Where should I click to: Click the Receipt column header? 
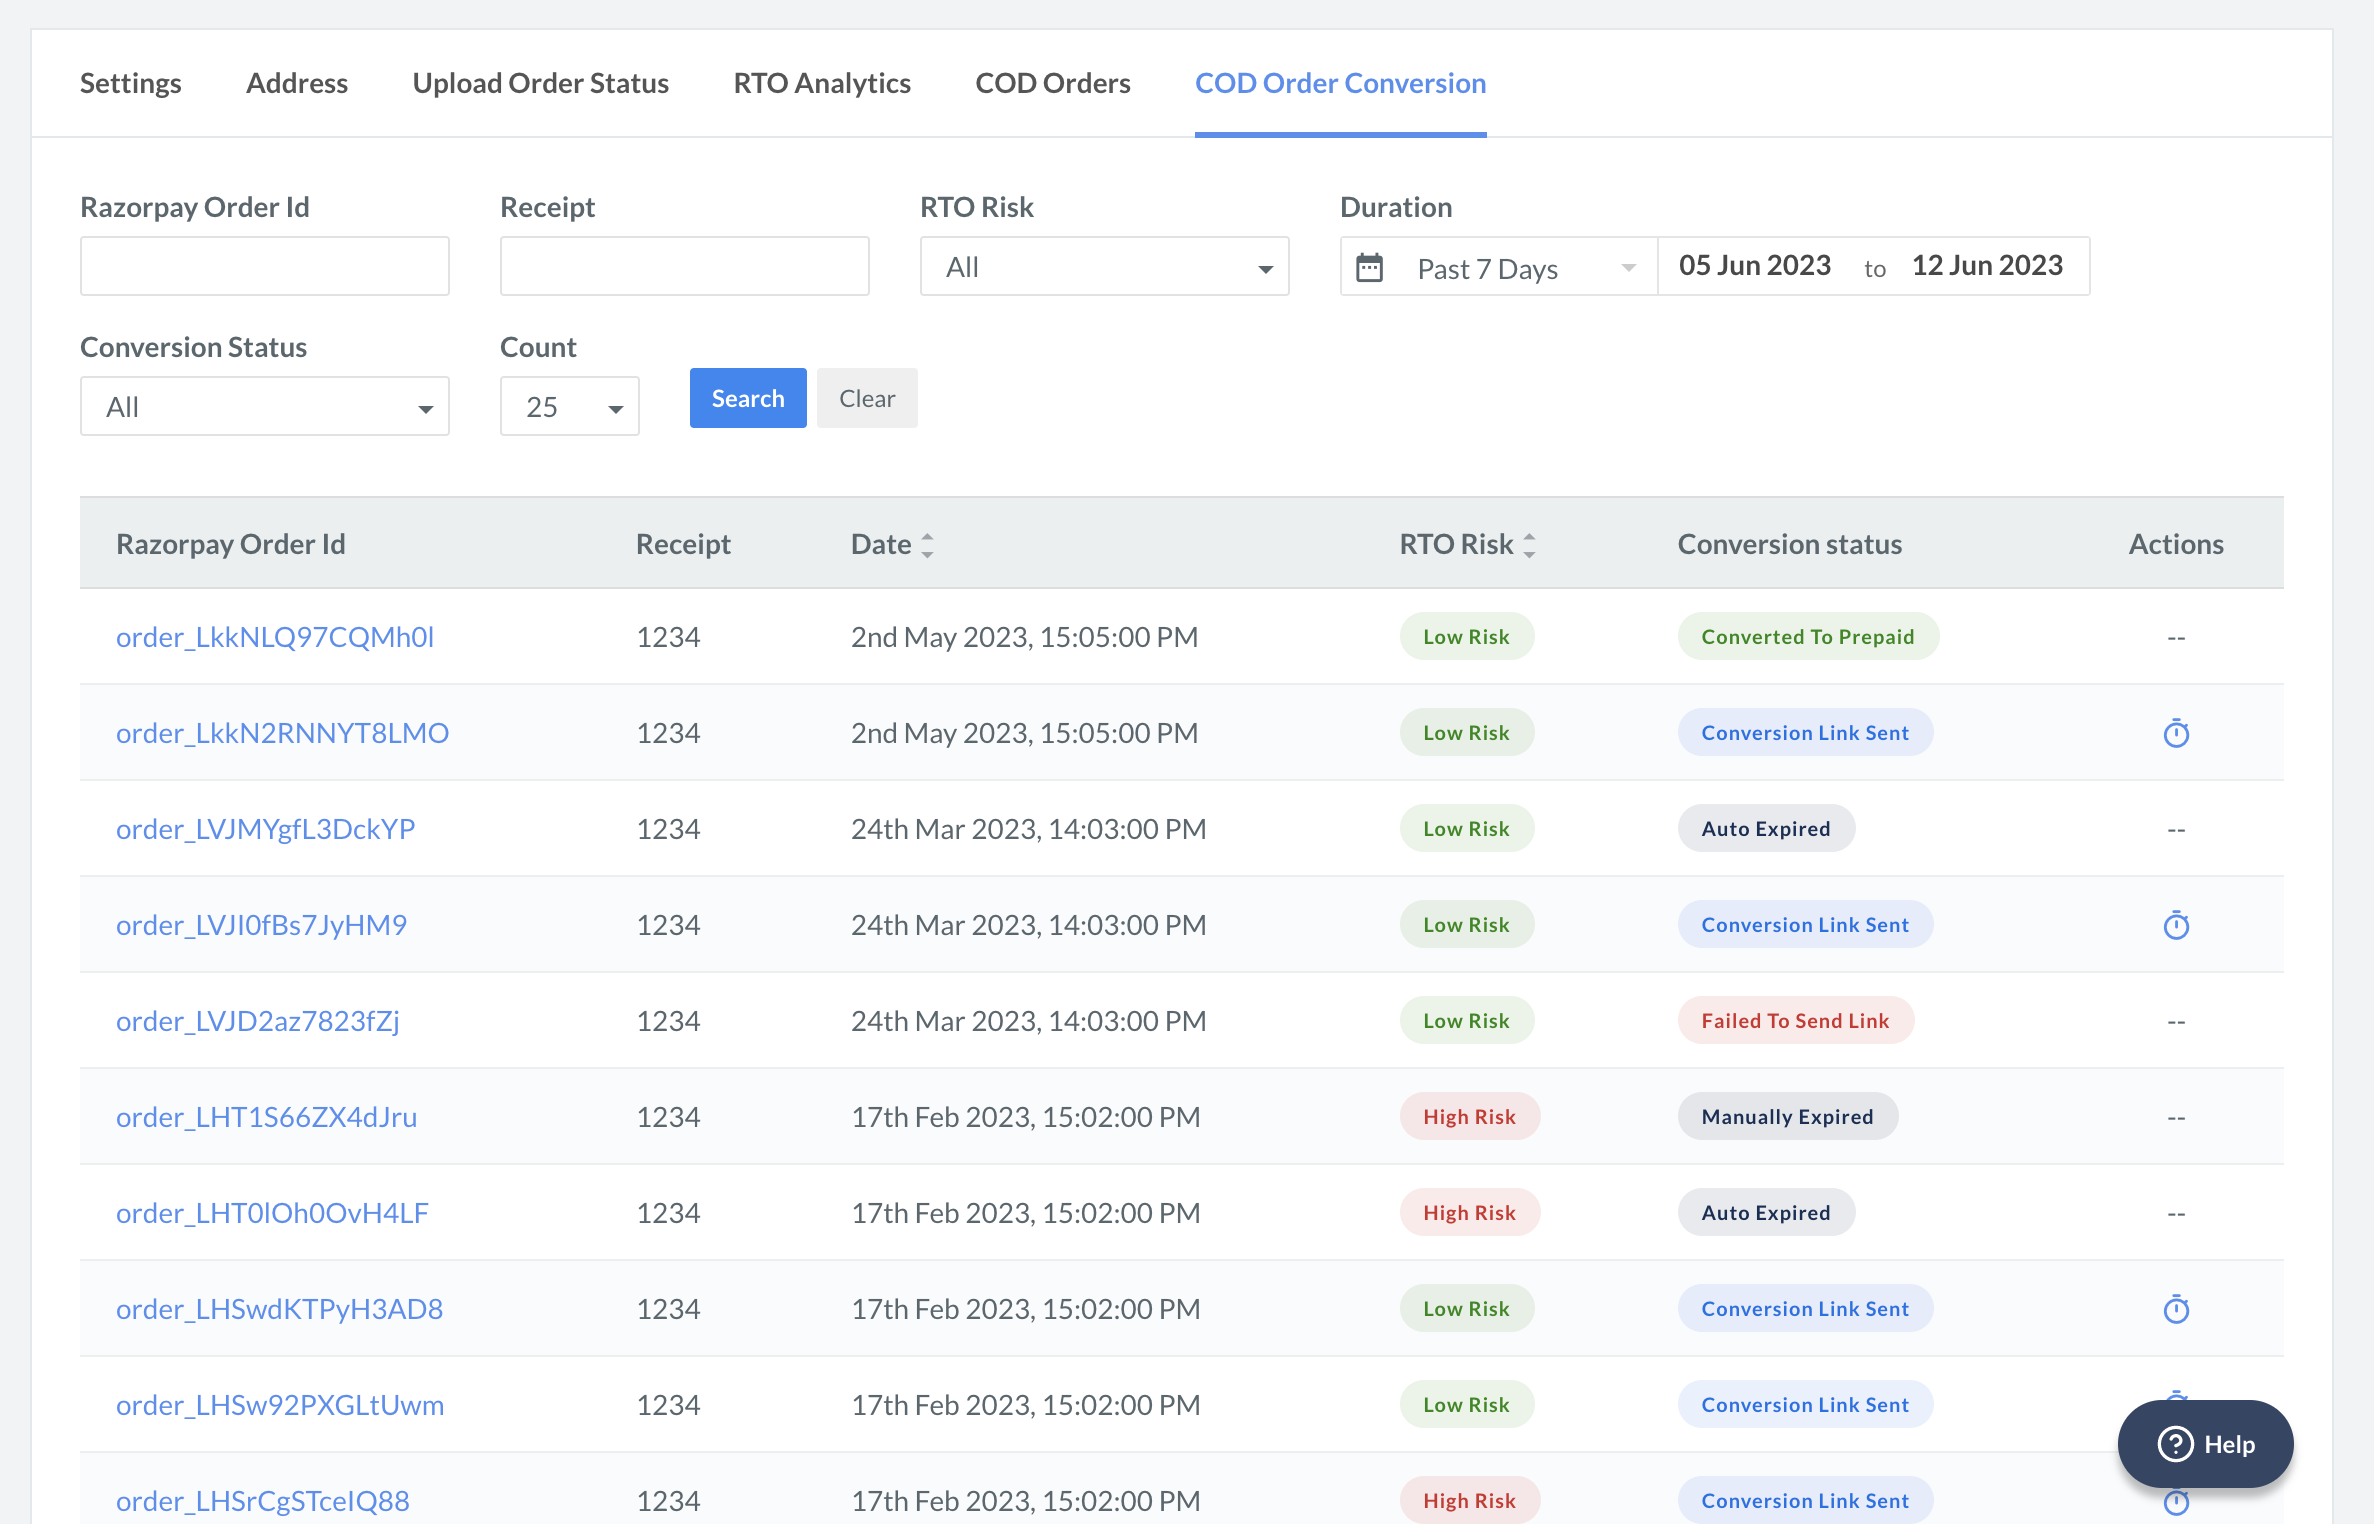pos(684,544)
